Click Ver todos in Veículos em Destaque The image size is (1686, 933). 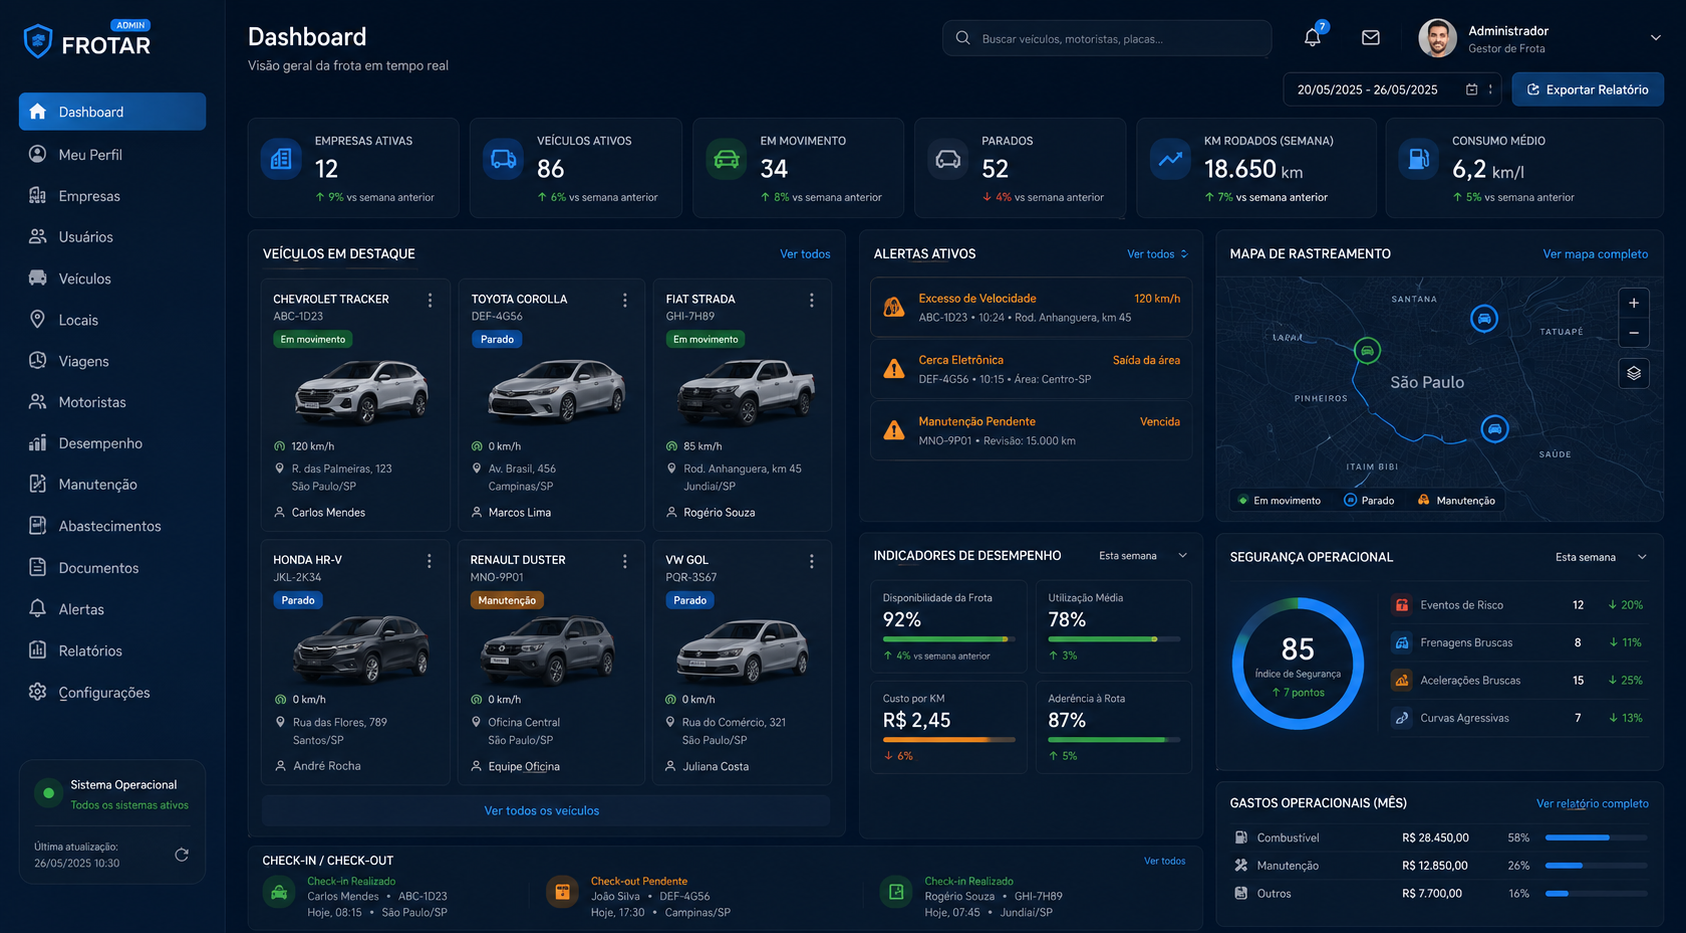[805, 254]
